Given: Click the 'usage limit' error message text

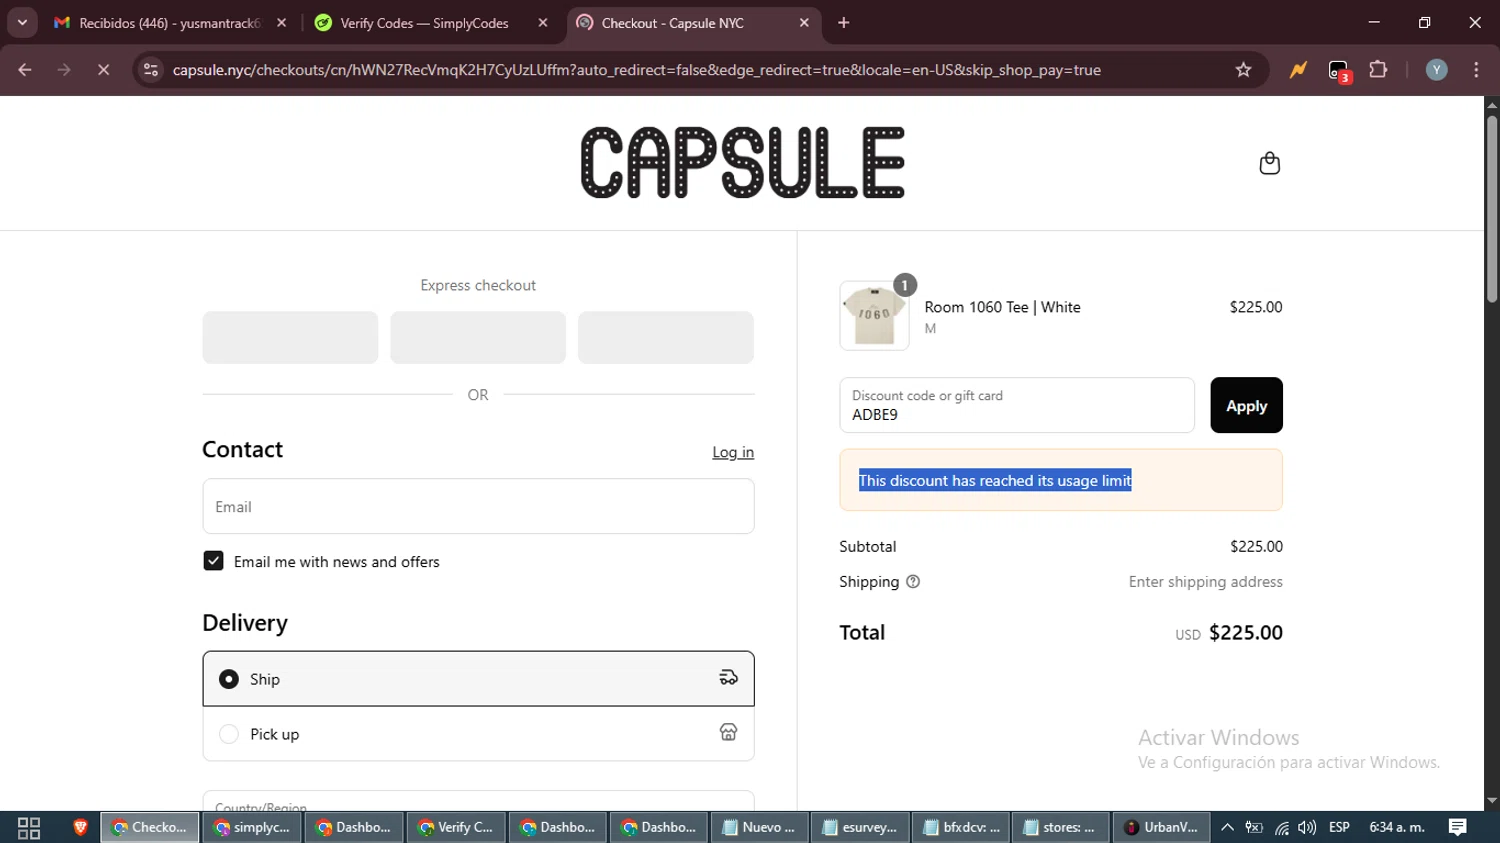Looking at the screenshot, I should (995, 480).
